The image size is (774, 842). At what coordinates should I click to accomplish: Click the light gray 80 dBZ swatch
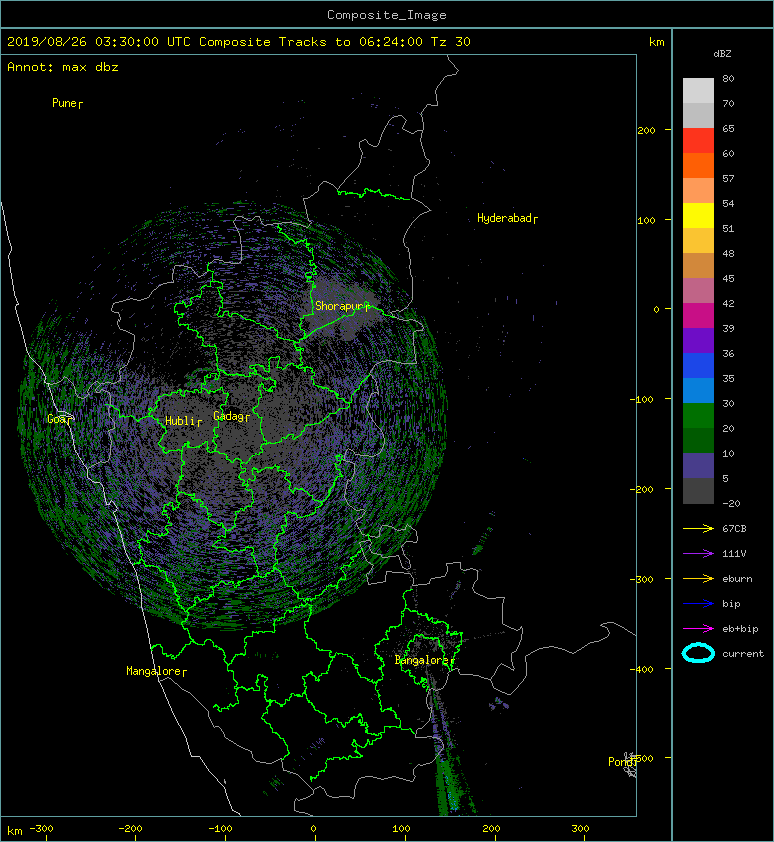[x=698, y=91]
